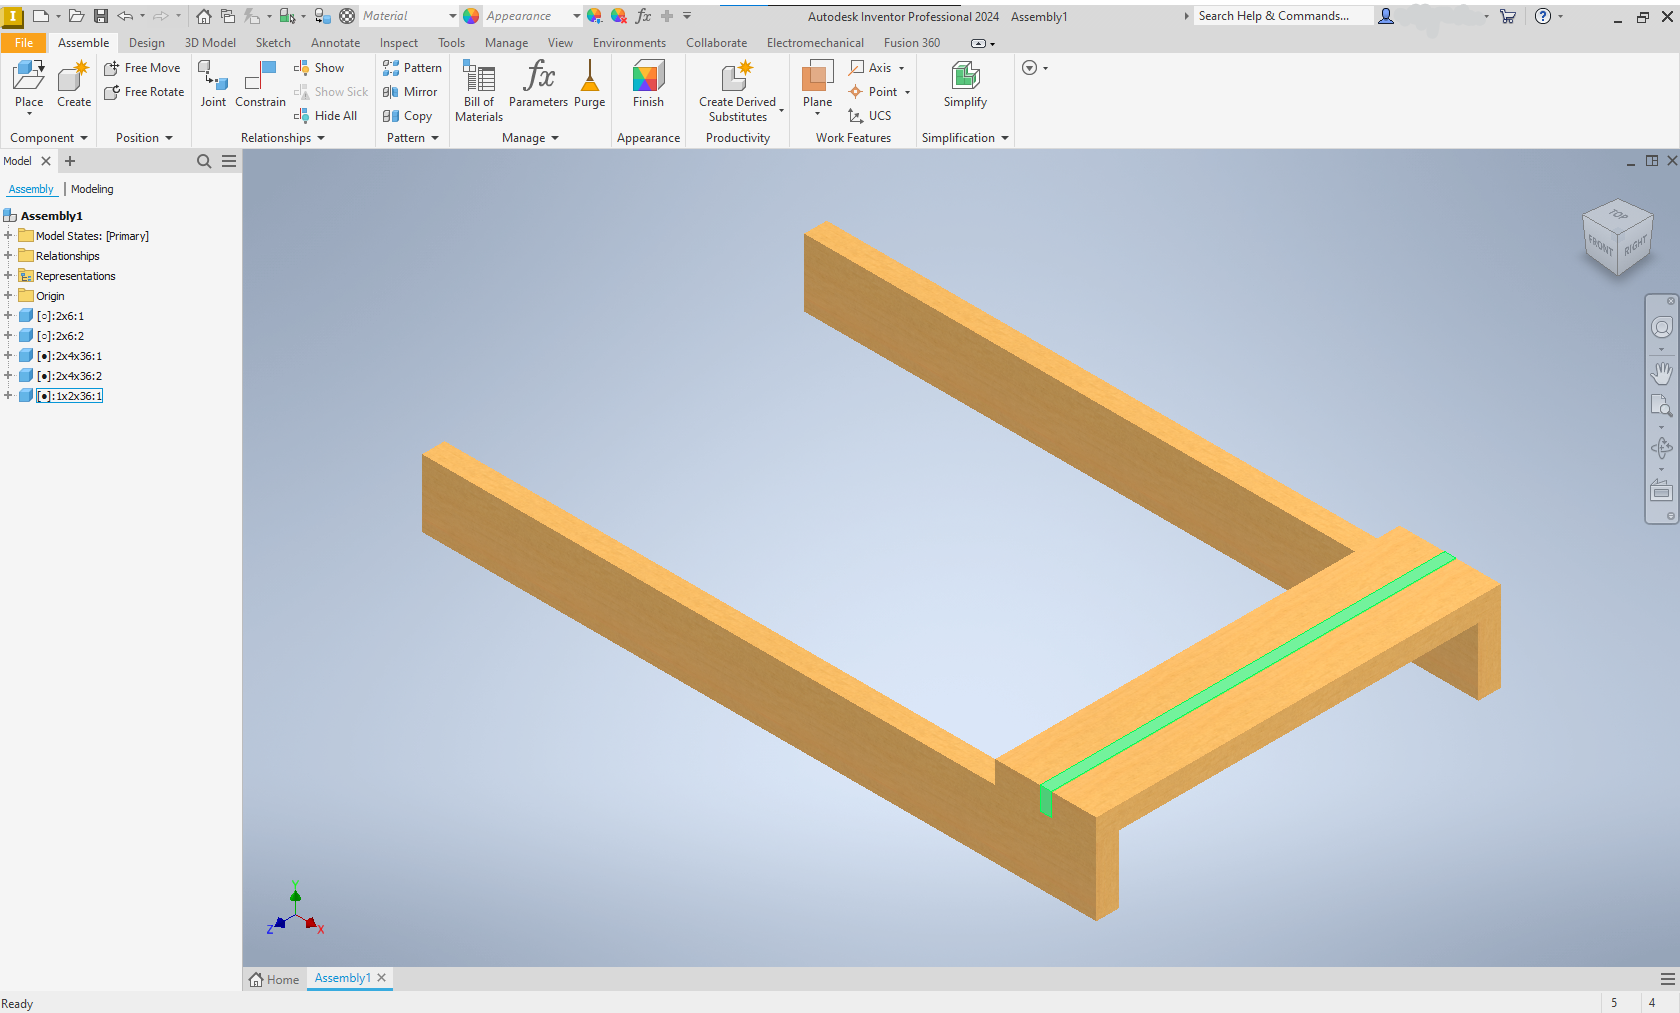Expand the 2x6:1 component node
1680x1013 pixels.
coord(8,316)
